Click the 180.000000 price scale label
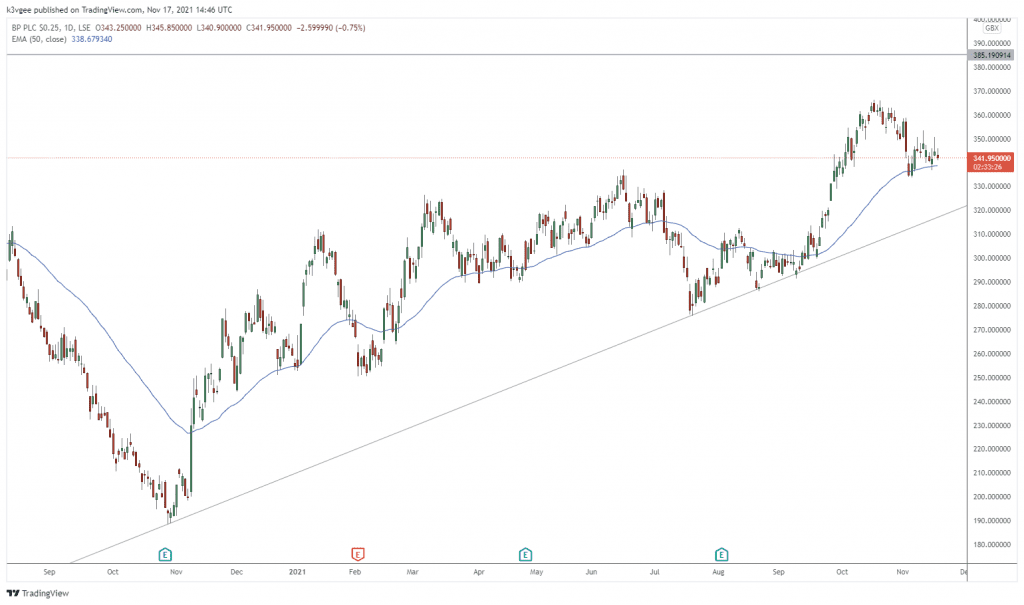The height and width of the screenshot is (605, 1024). (993, 545)
